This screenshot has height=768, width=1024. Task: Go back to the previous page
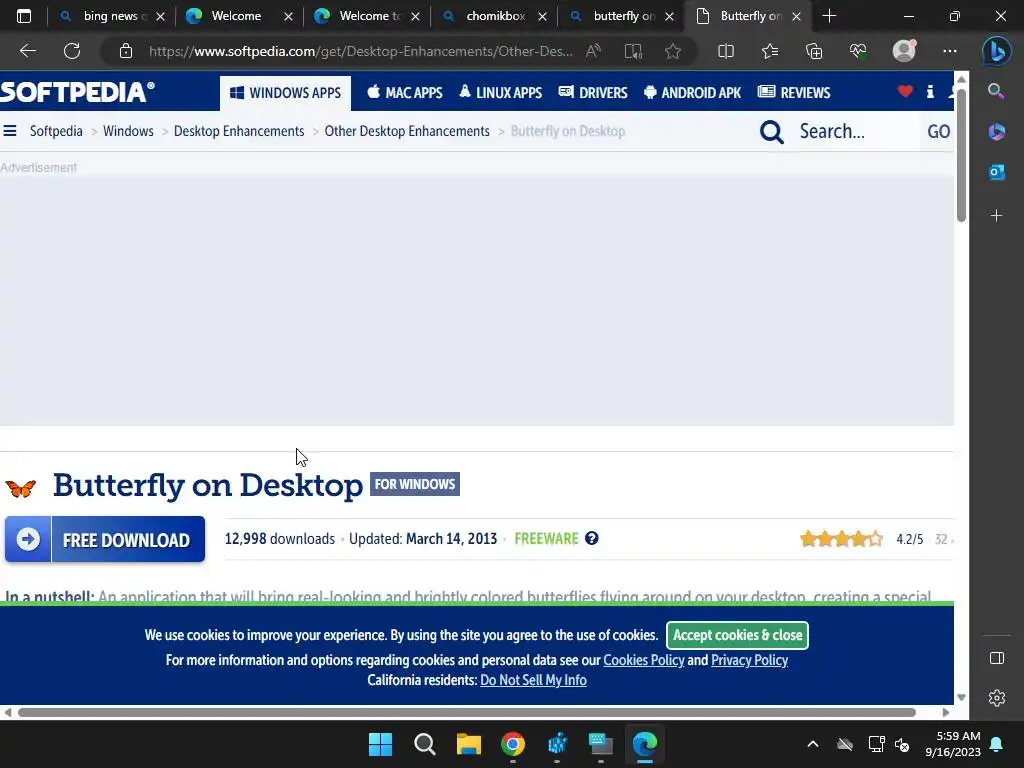(27, 51)
